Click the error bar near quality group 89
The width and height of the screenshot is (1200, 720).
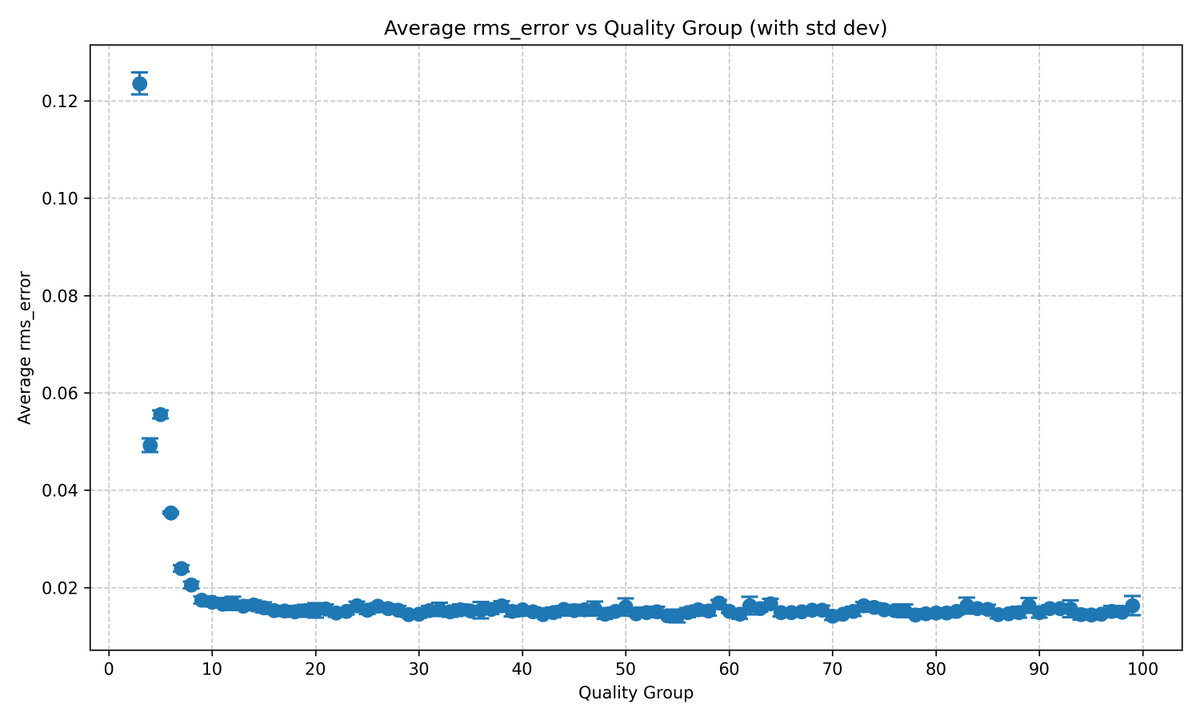[1028, 600]
